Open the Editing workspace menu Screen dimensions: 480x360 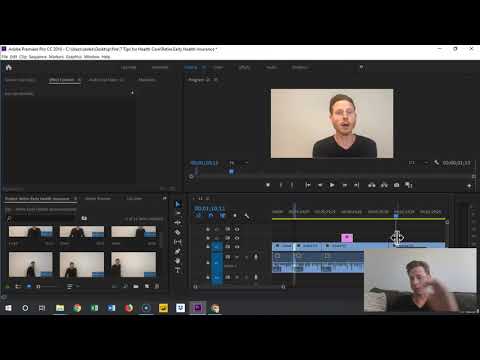tap(204, 67)
